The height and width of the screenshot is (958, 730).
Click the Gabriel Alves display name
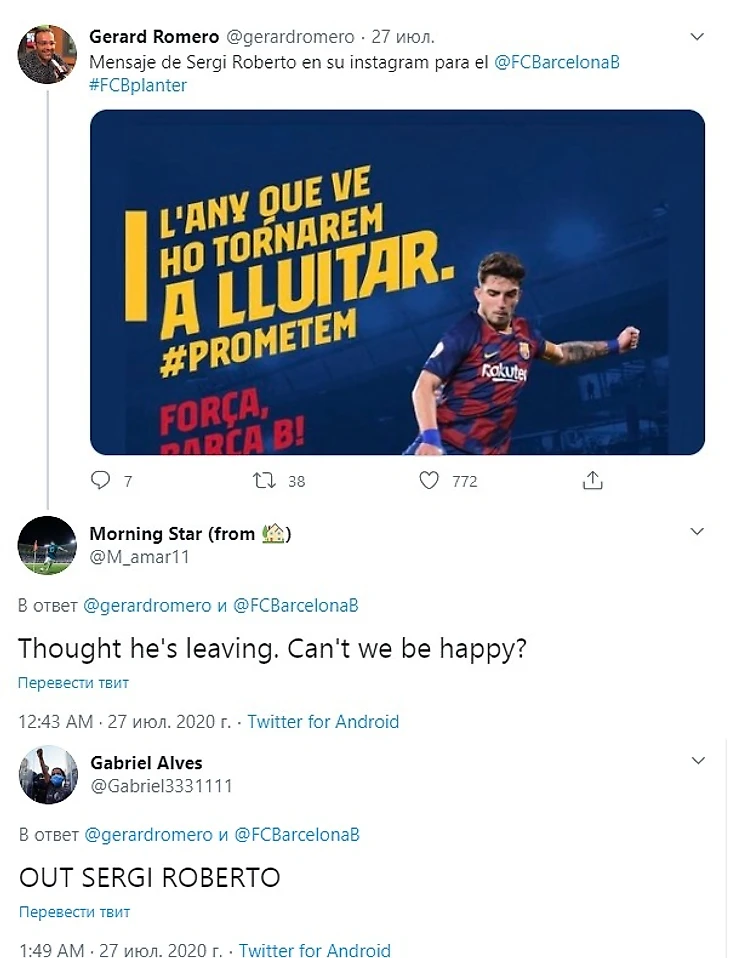pyautogui.click(x=146, y=762)
